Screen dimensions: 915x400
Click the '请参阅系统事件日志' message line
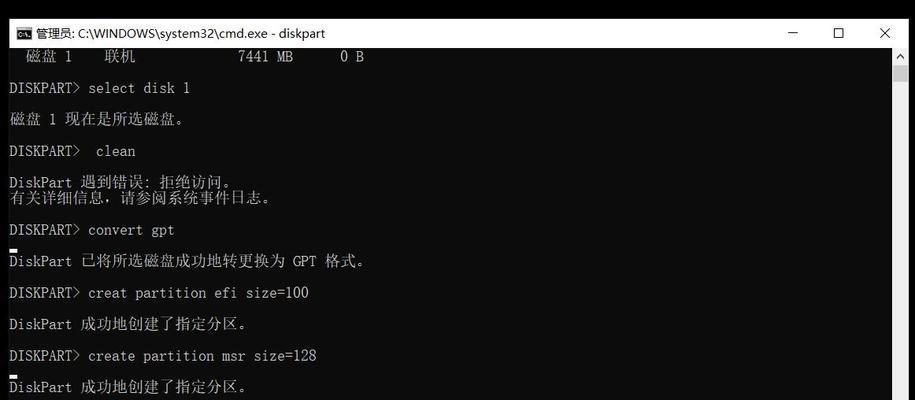point(141,199)
